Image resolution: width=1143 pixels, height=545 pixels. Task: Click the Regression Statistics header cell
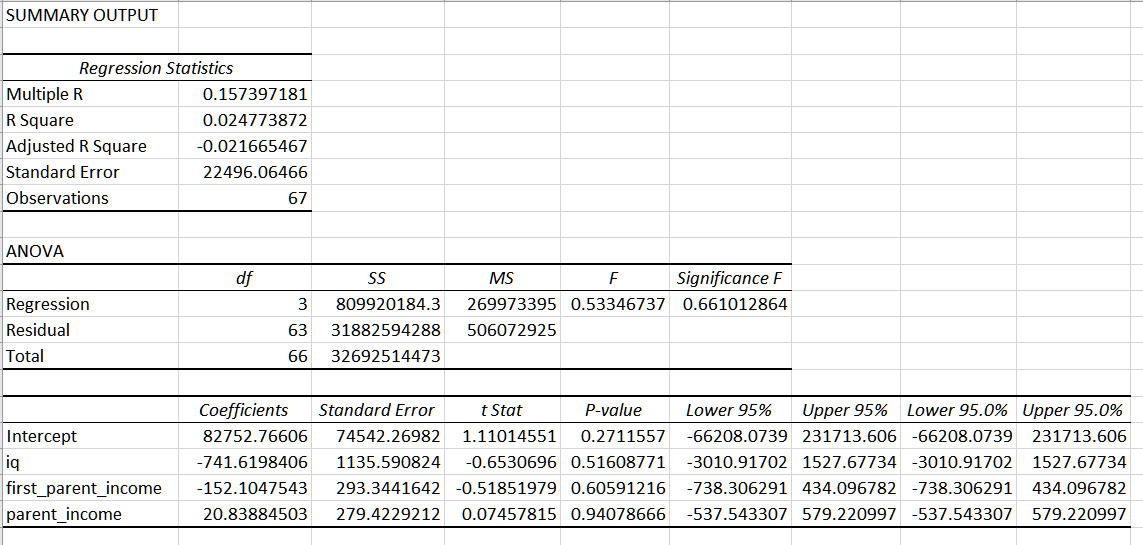point(156,68)
